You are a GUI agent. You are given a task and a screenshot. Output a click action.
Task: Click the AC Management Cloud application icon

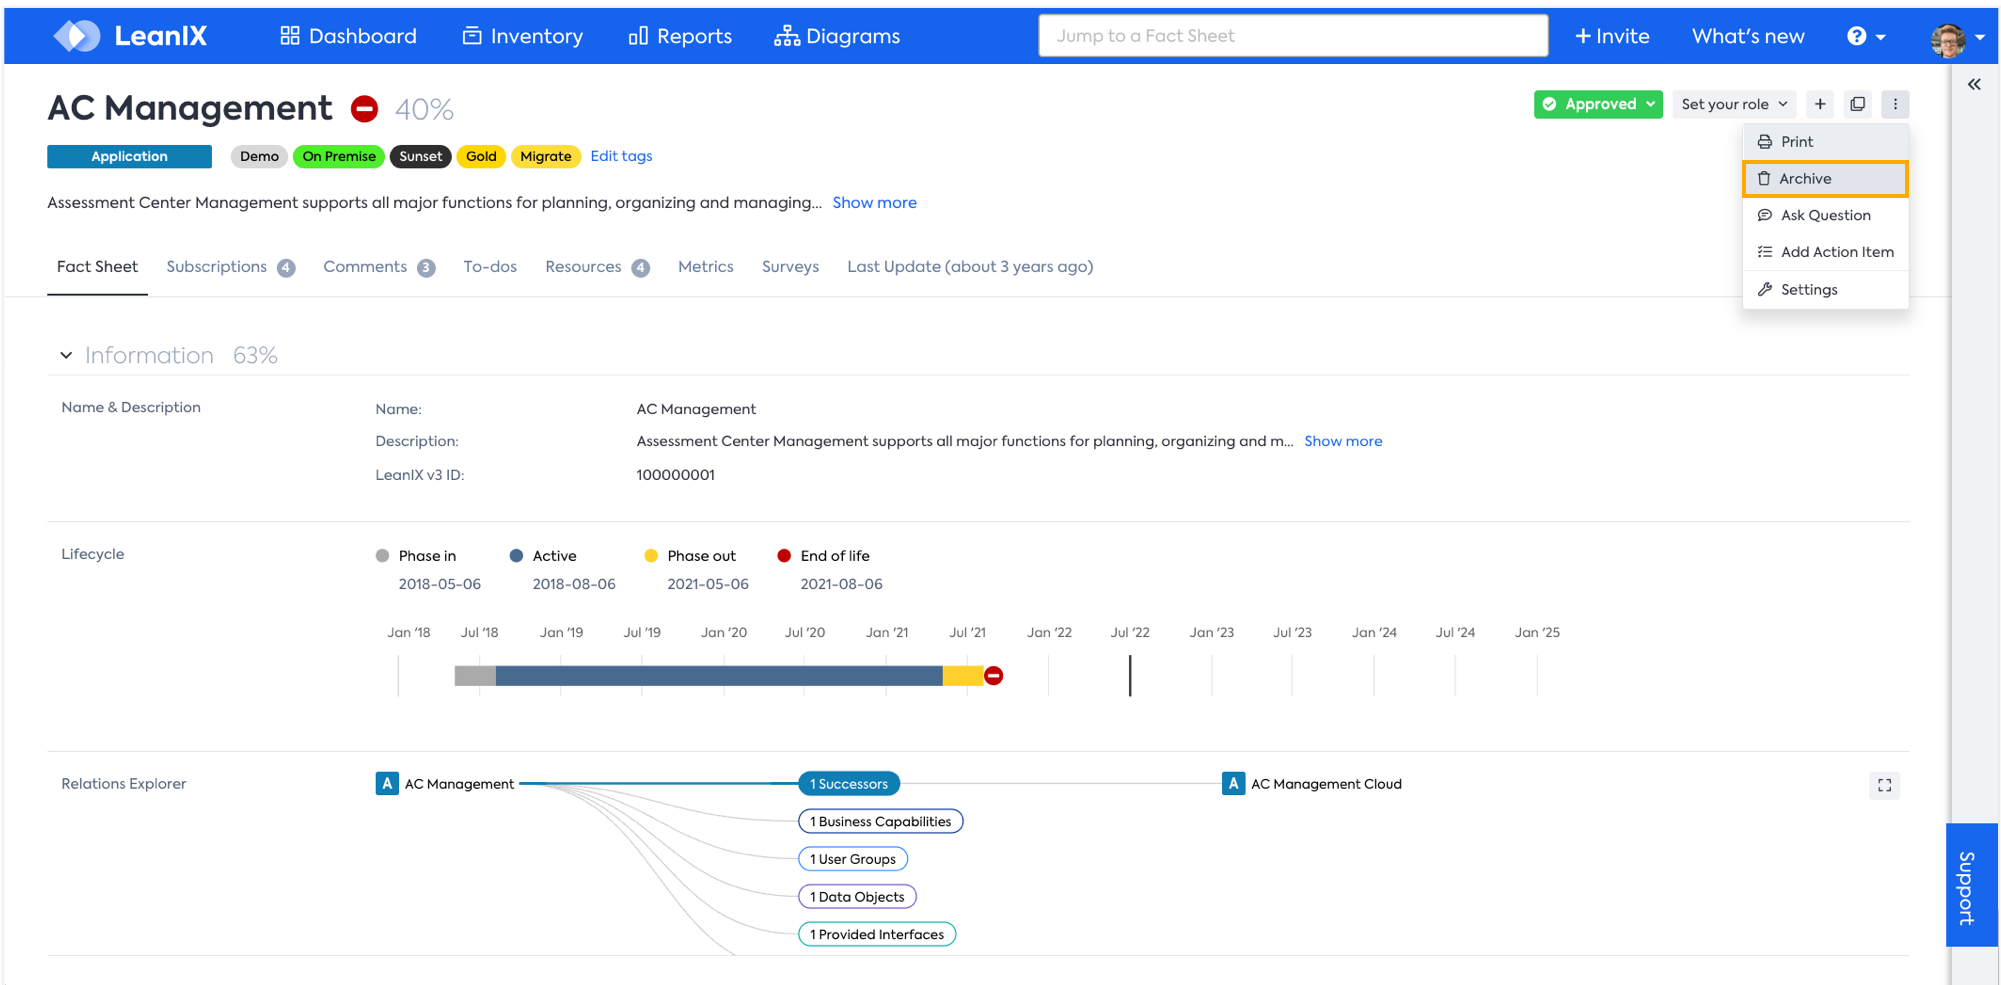[x=1233, y=784]
